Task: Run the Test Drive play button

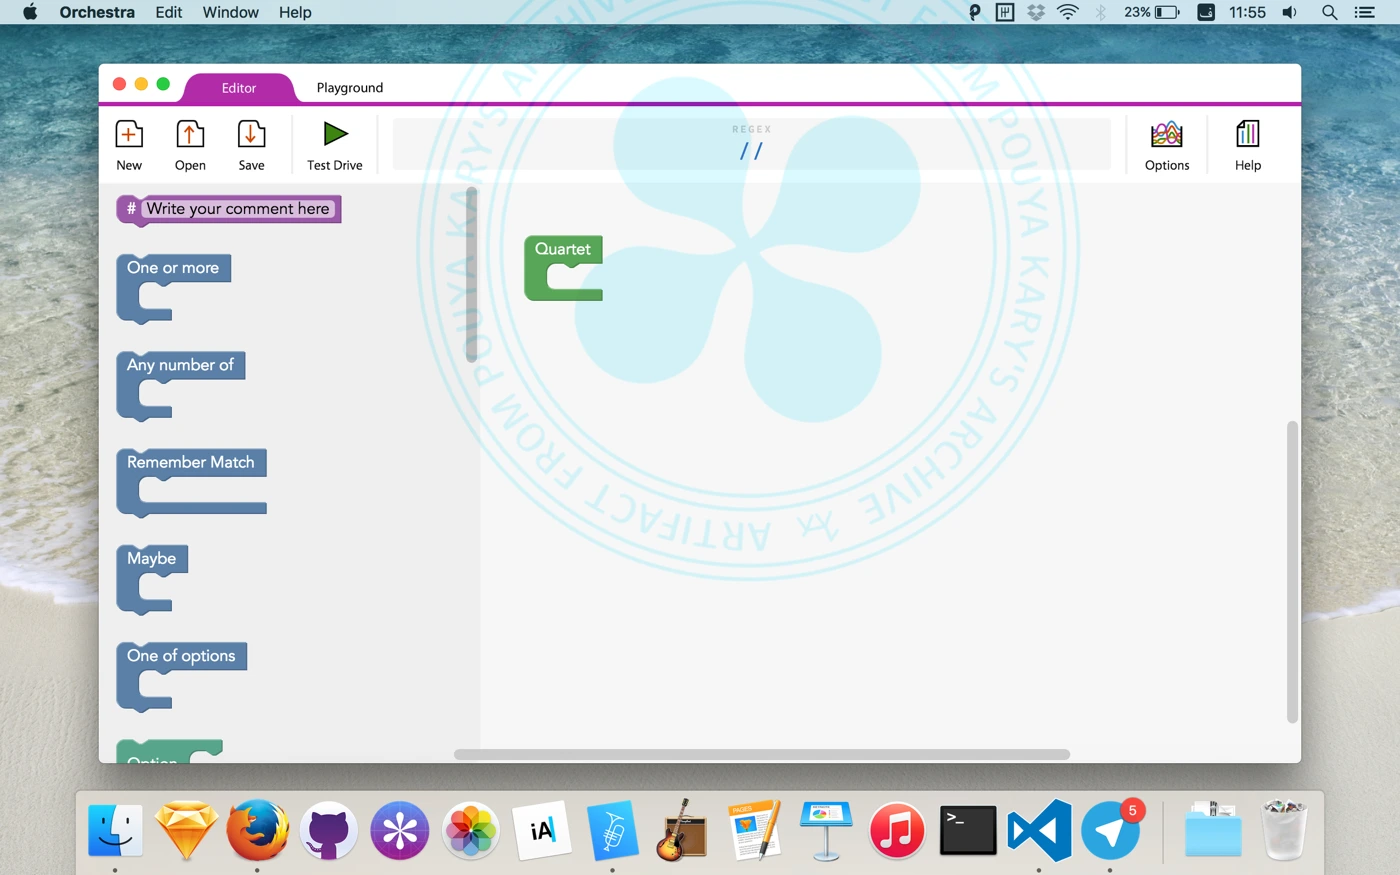Action: pos(335,134)
